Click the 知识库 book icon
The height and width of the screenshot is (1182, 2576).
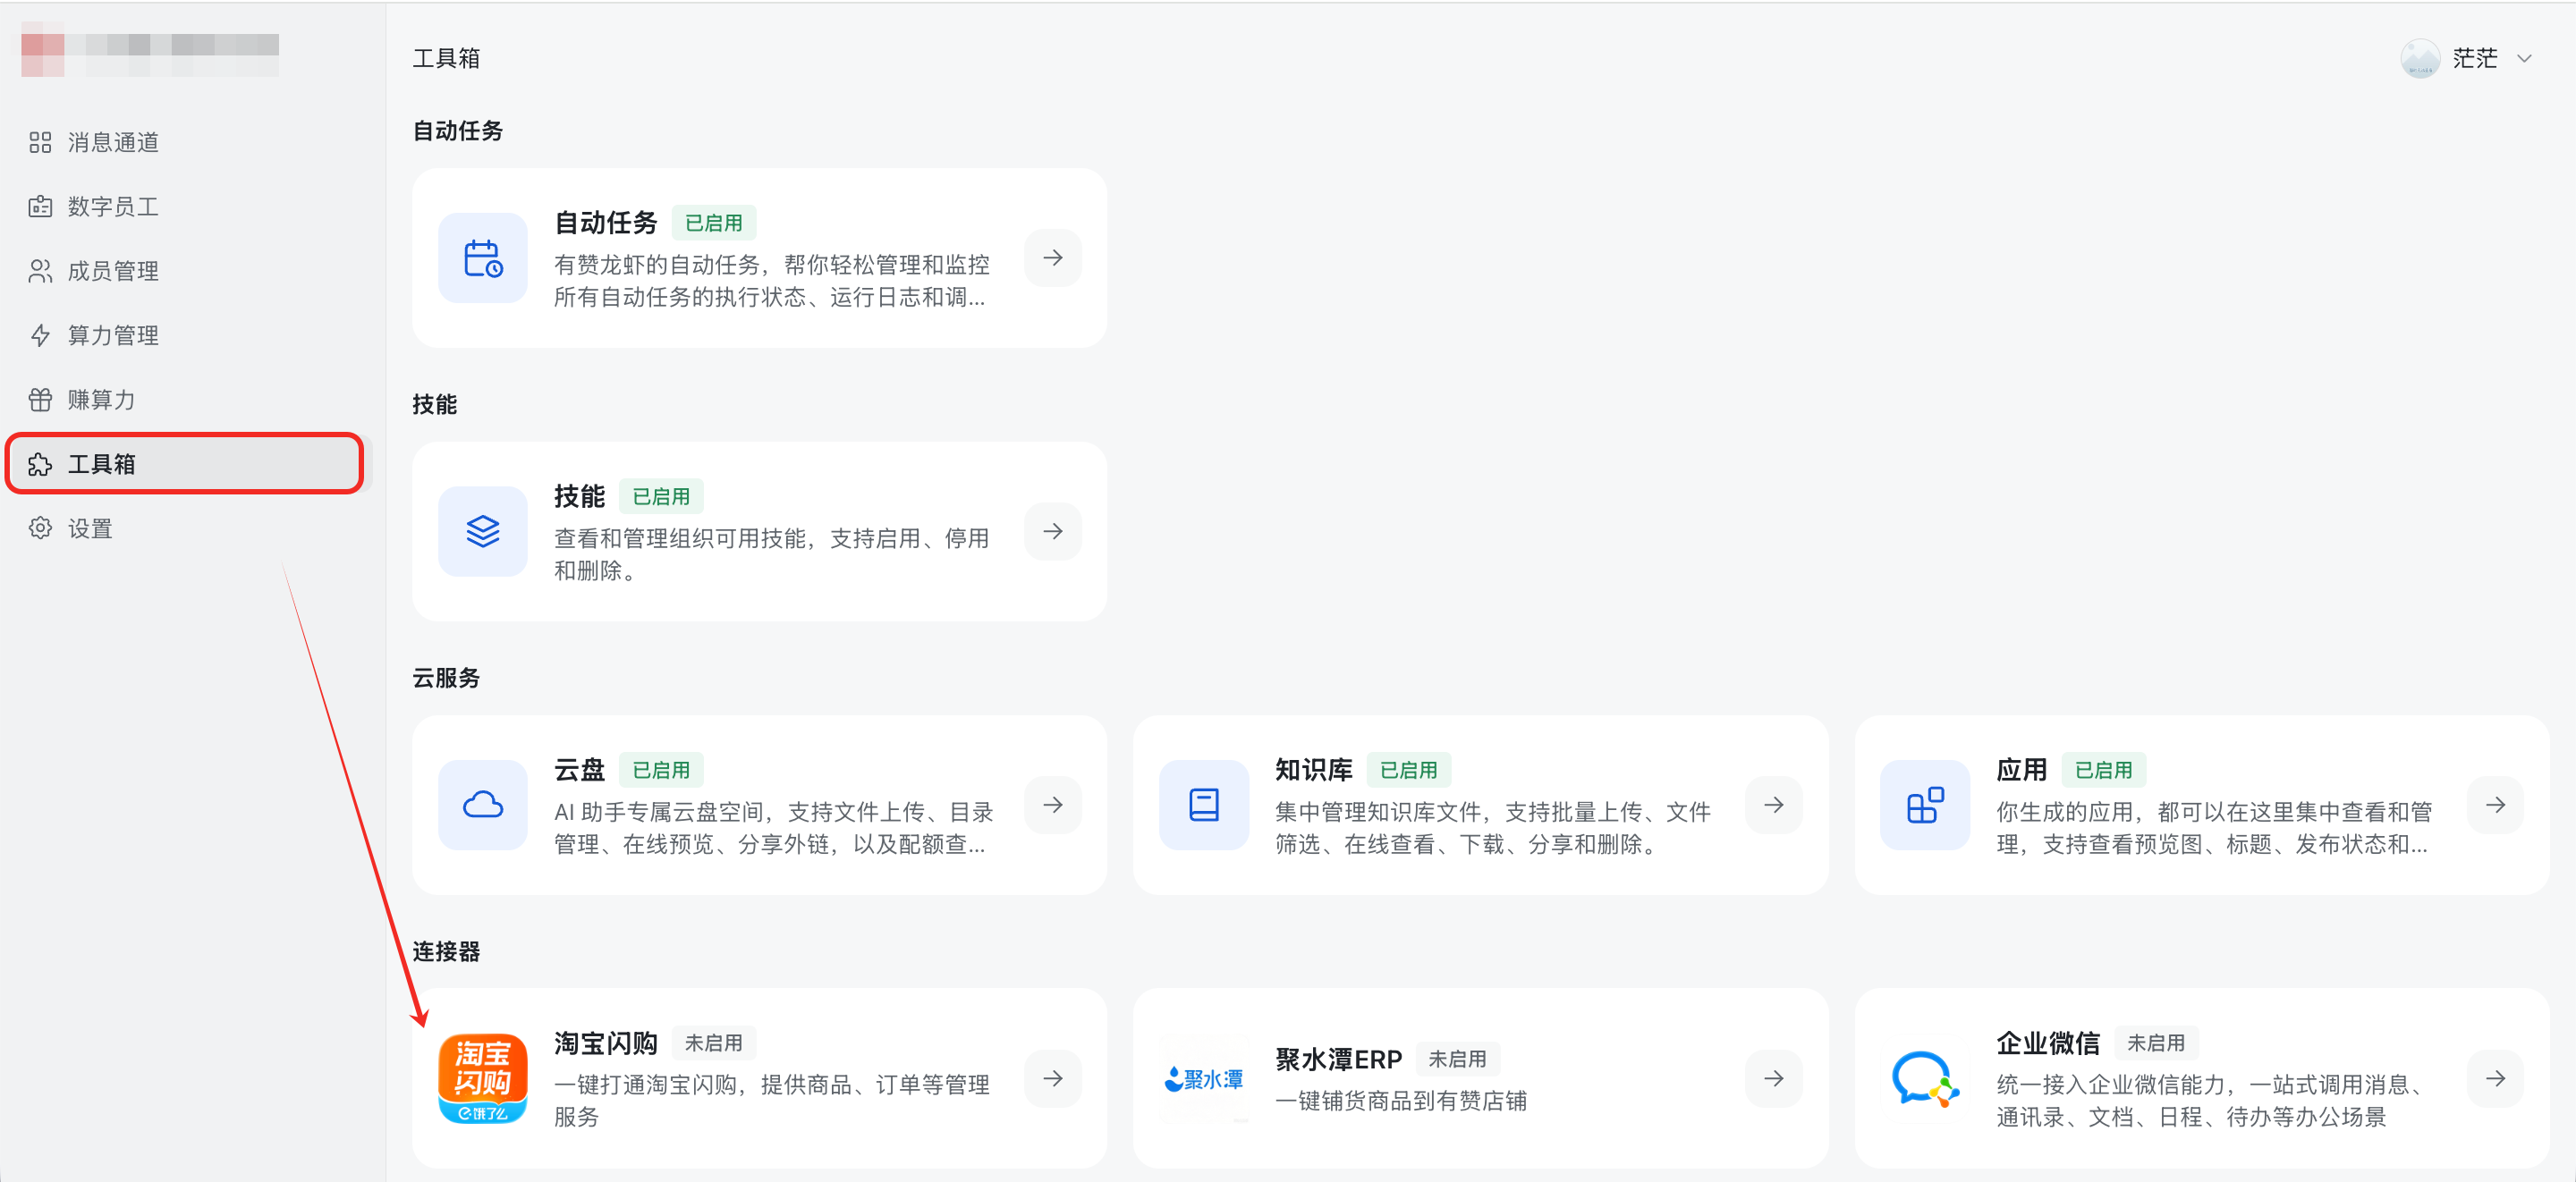click(x=1203, y=805)
